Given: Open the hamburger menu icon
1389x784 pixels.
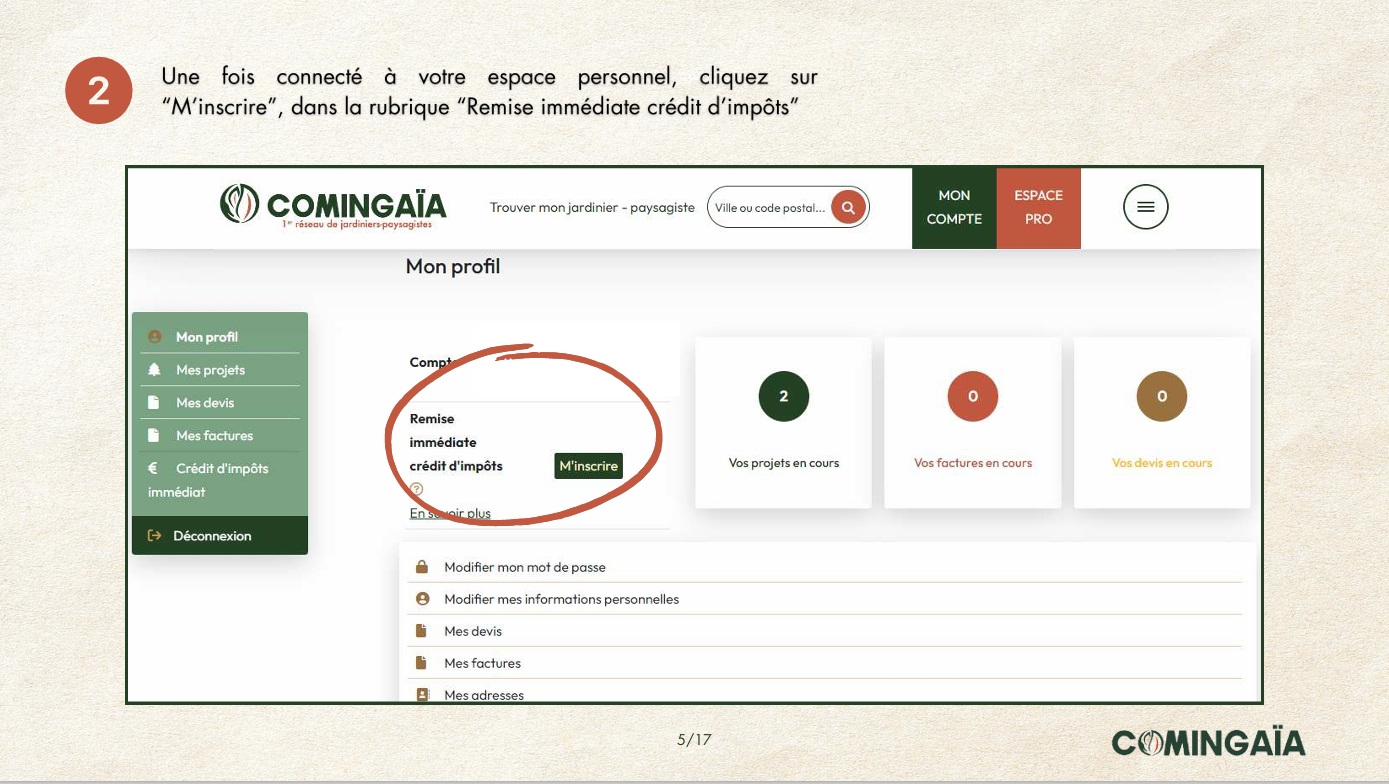Looking at the screenshot, I should pyautogui.click(x=1146, y=207).
